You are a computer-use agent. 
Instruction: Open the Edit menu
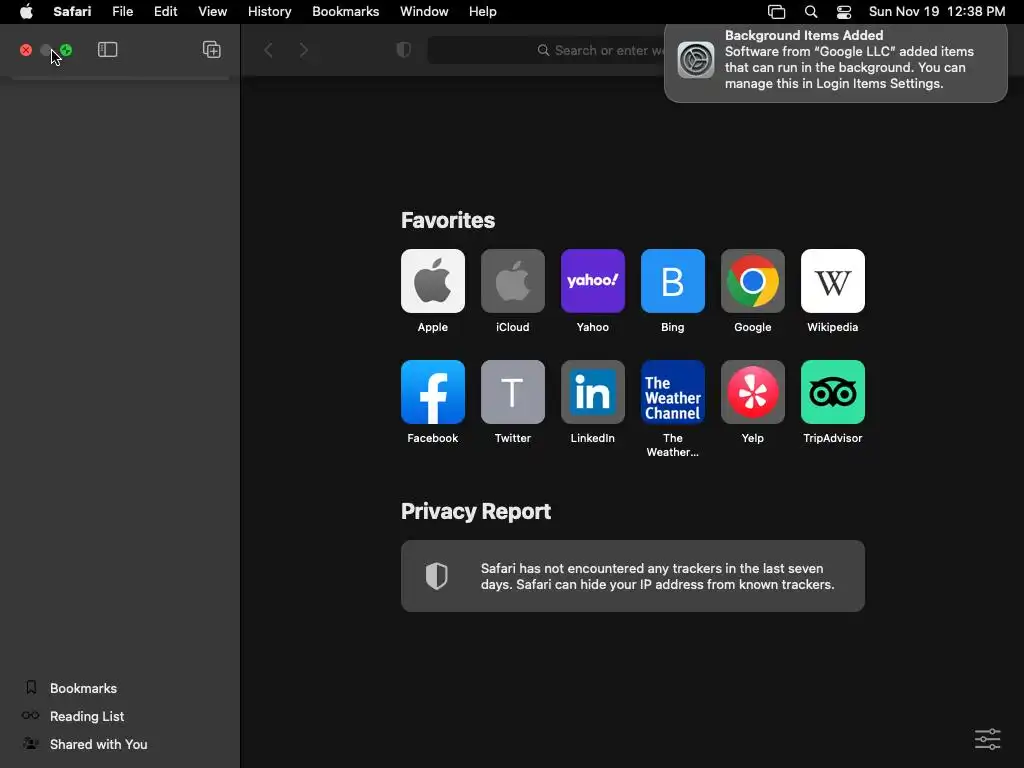click(166, 12)
